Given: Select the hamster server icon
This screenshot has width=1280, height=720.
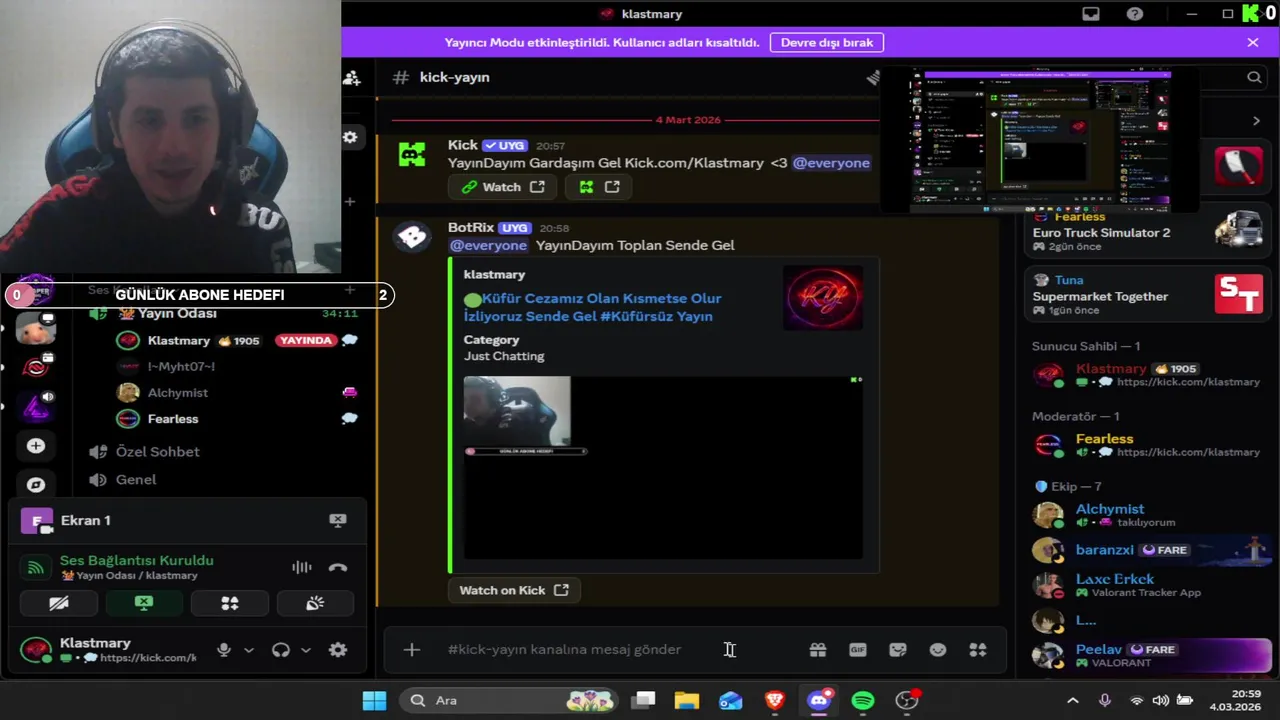Looking at the screenshot, I should point(37,328).
